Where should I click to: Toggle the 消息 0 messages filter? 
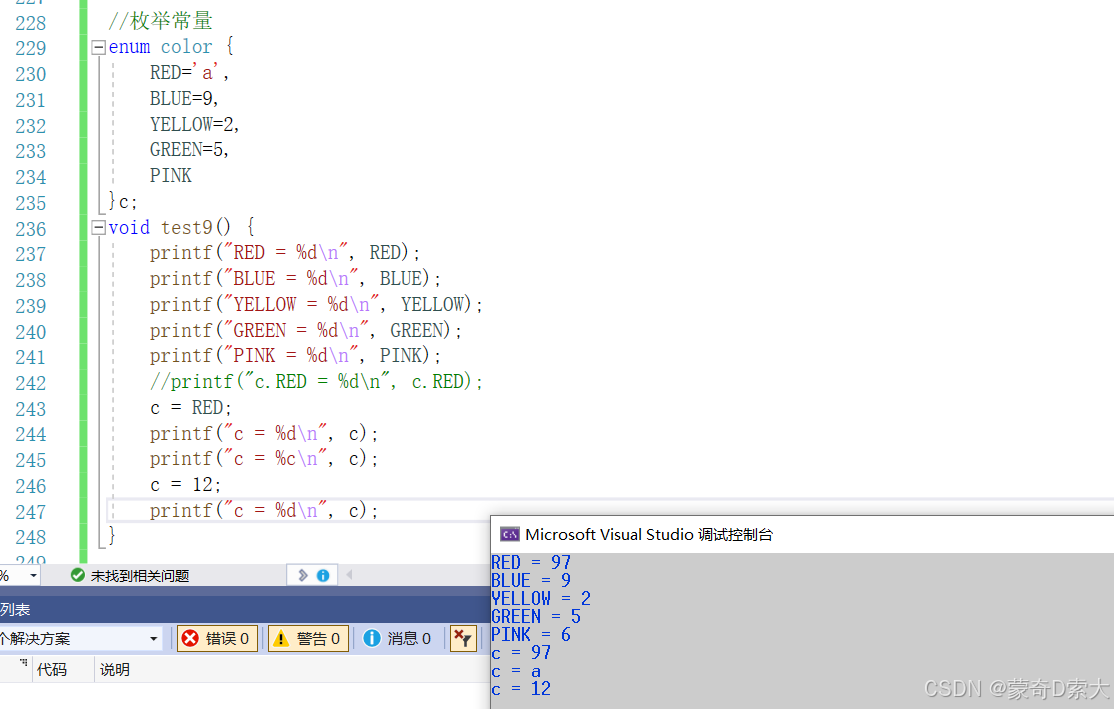[x=398, y=639]
